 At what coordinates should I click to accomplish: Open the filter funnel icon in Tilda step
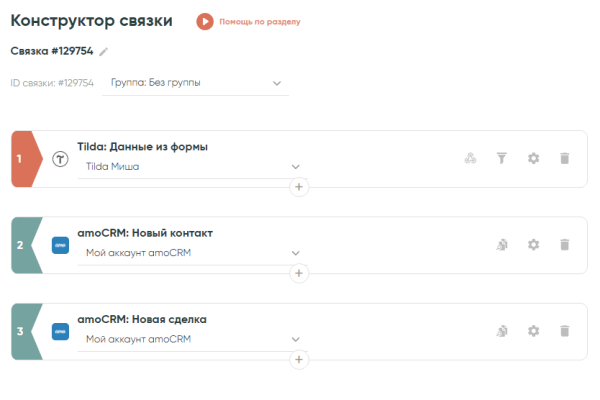coord(502,158)
